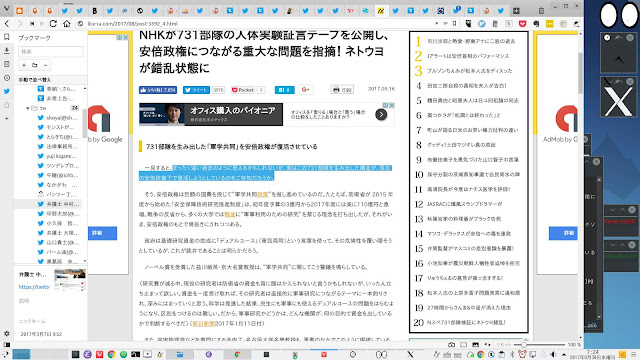Open the Downloads panel

tap(7, 51)
